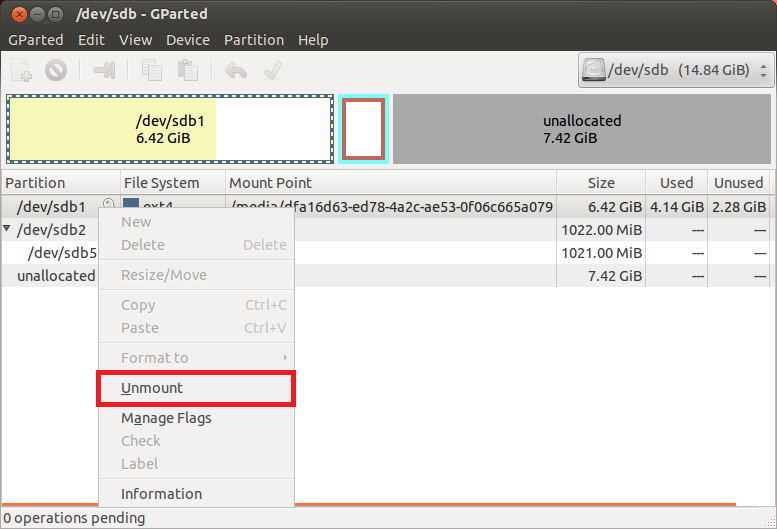This screenshot has height=529, width=777.
Task: Sort by the File System column header
Action: pyautogui.click(x=173, y=183)
